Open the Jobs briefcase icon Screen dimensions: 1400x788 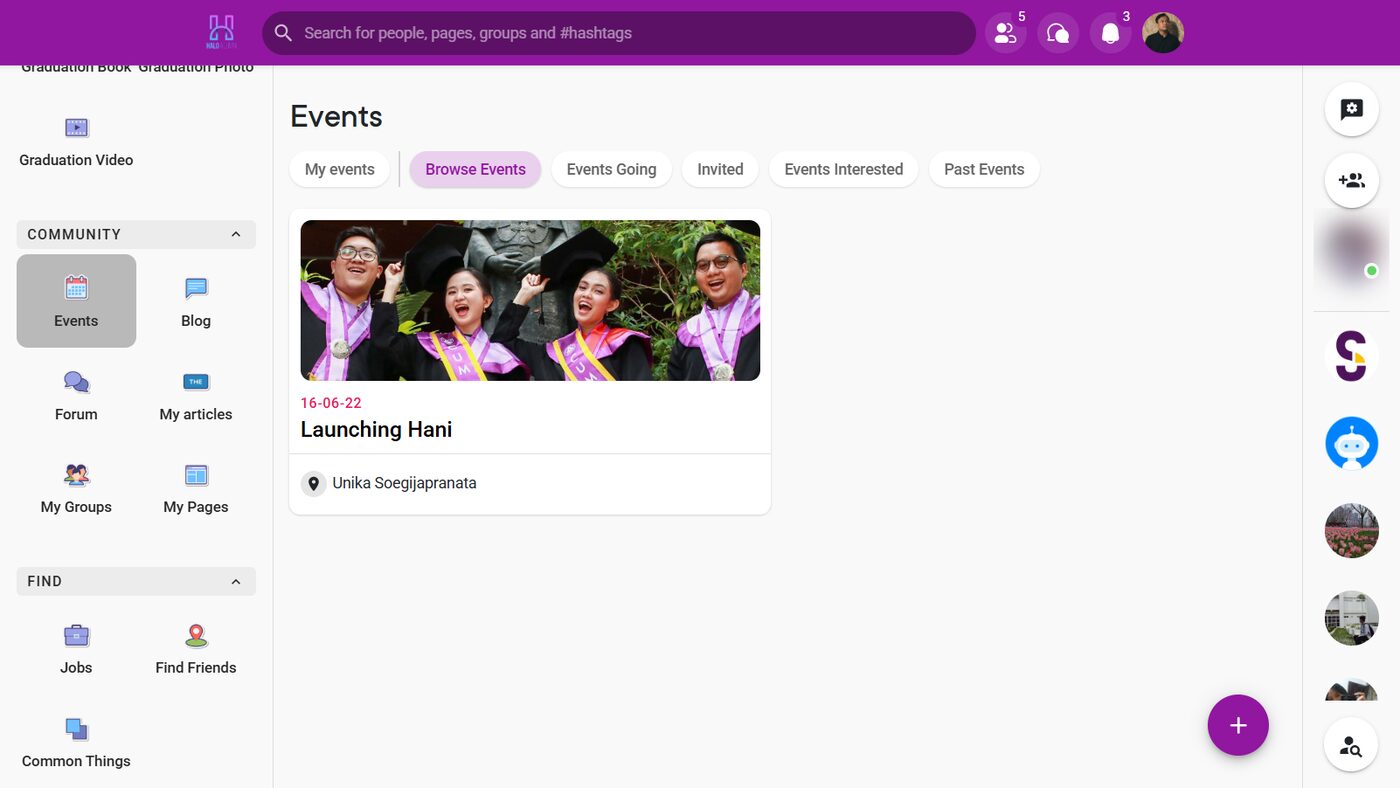pyautogui.click(x=76, y=635)
